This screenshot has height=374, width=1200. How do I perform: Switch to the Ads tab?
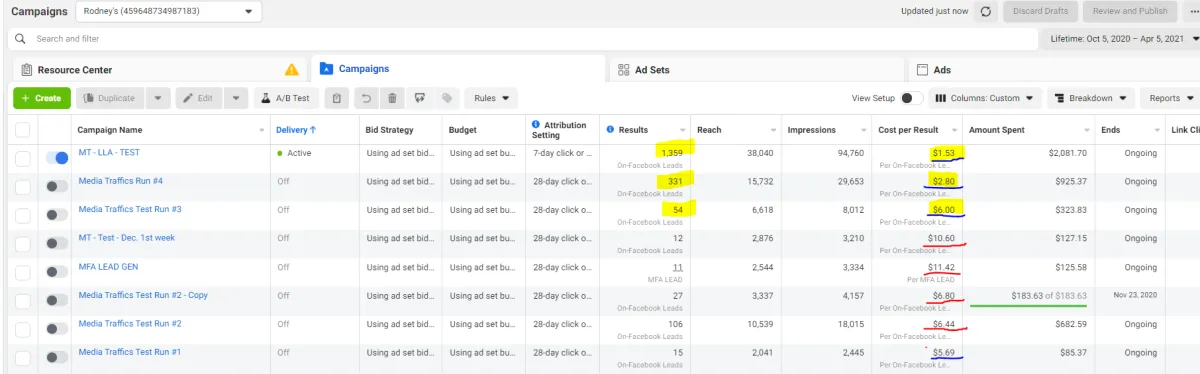(1054, 70)
